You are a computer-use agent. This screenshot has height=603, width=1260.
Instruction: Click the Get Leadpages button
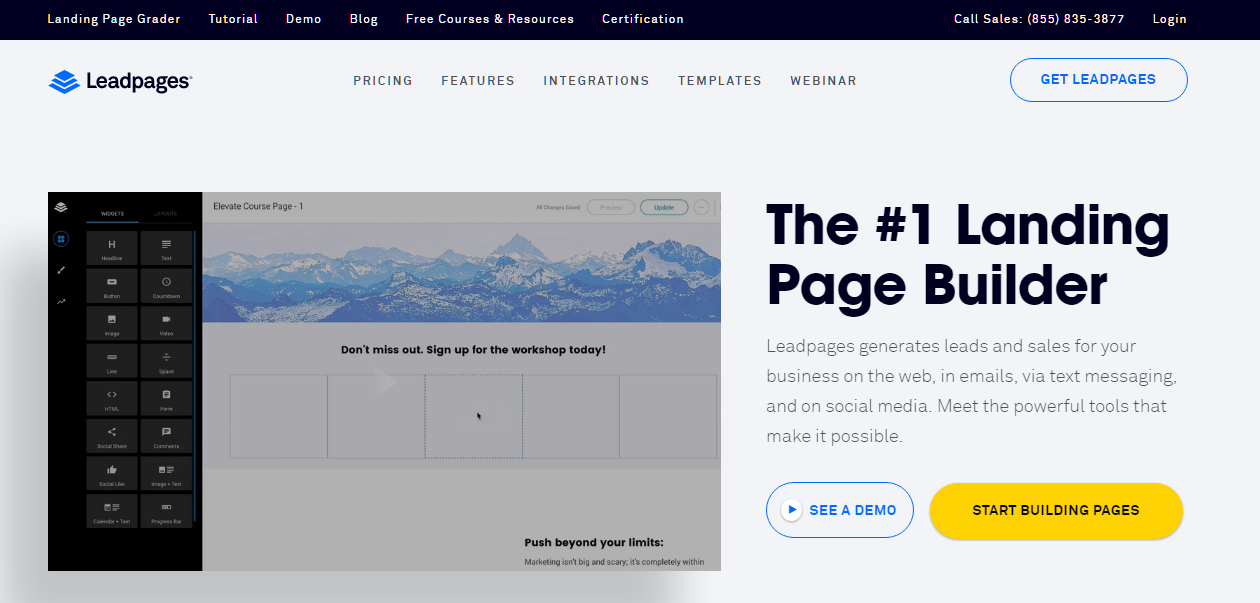1098,80
